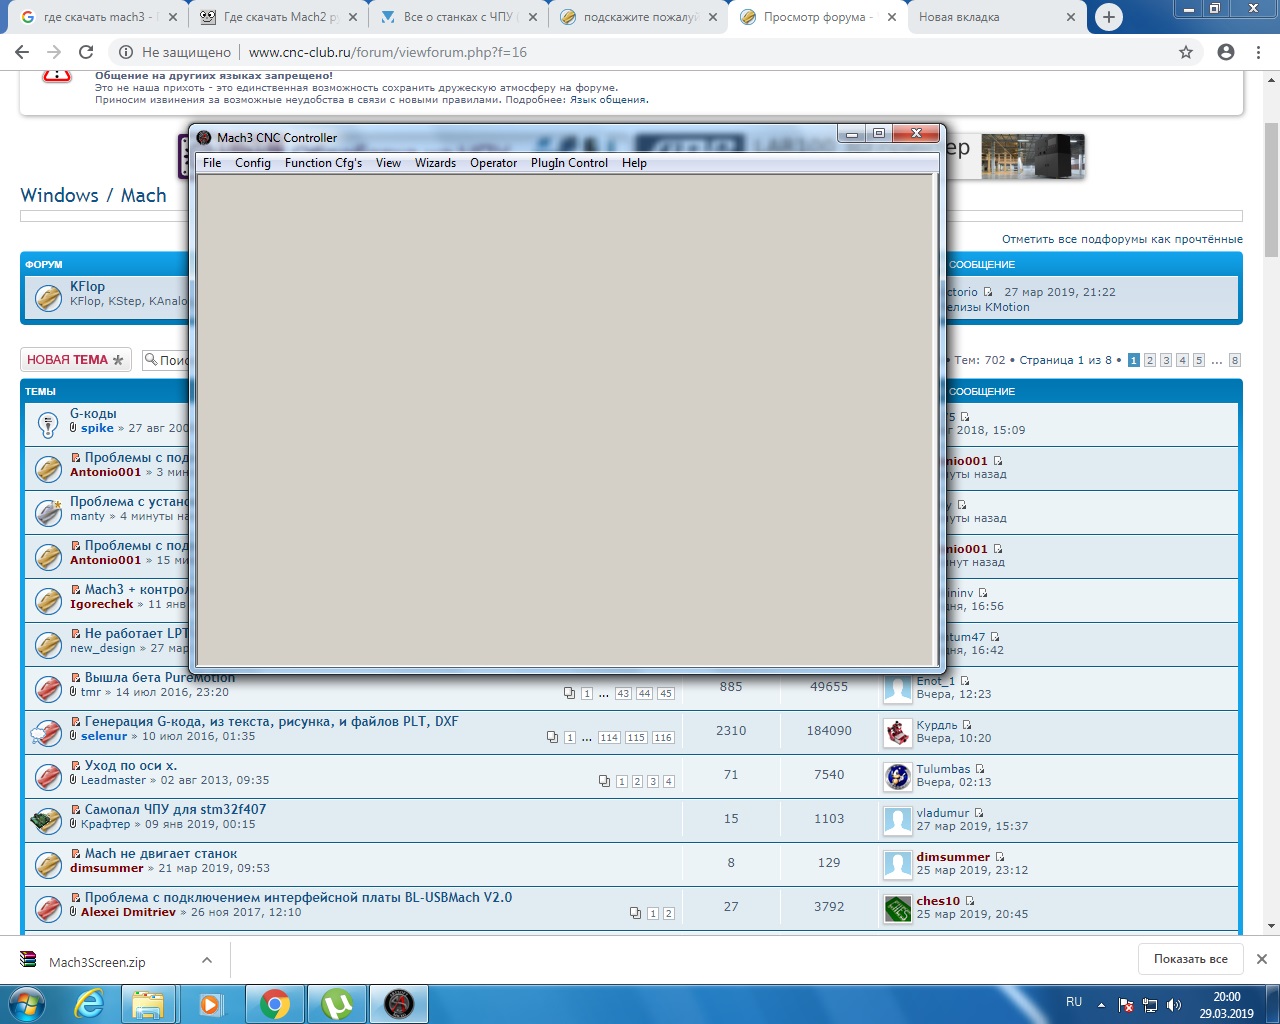This screenshot has height=1024, width=1280.
Task: Jump to the latest post by vladumur
Action: click(x=979, y=813)
